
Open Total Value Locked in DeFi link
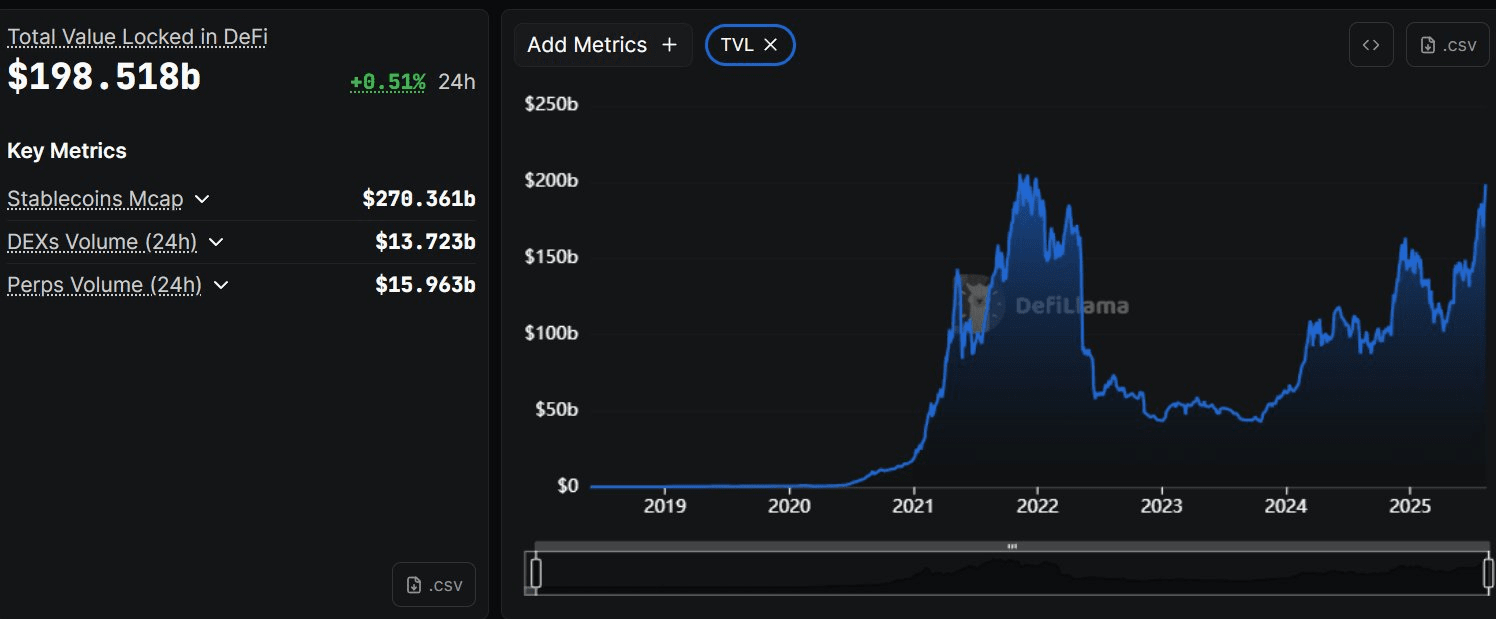[x=137, y=37]
